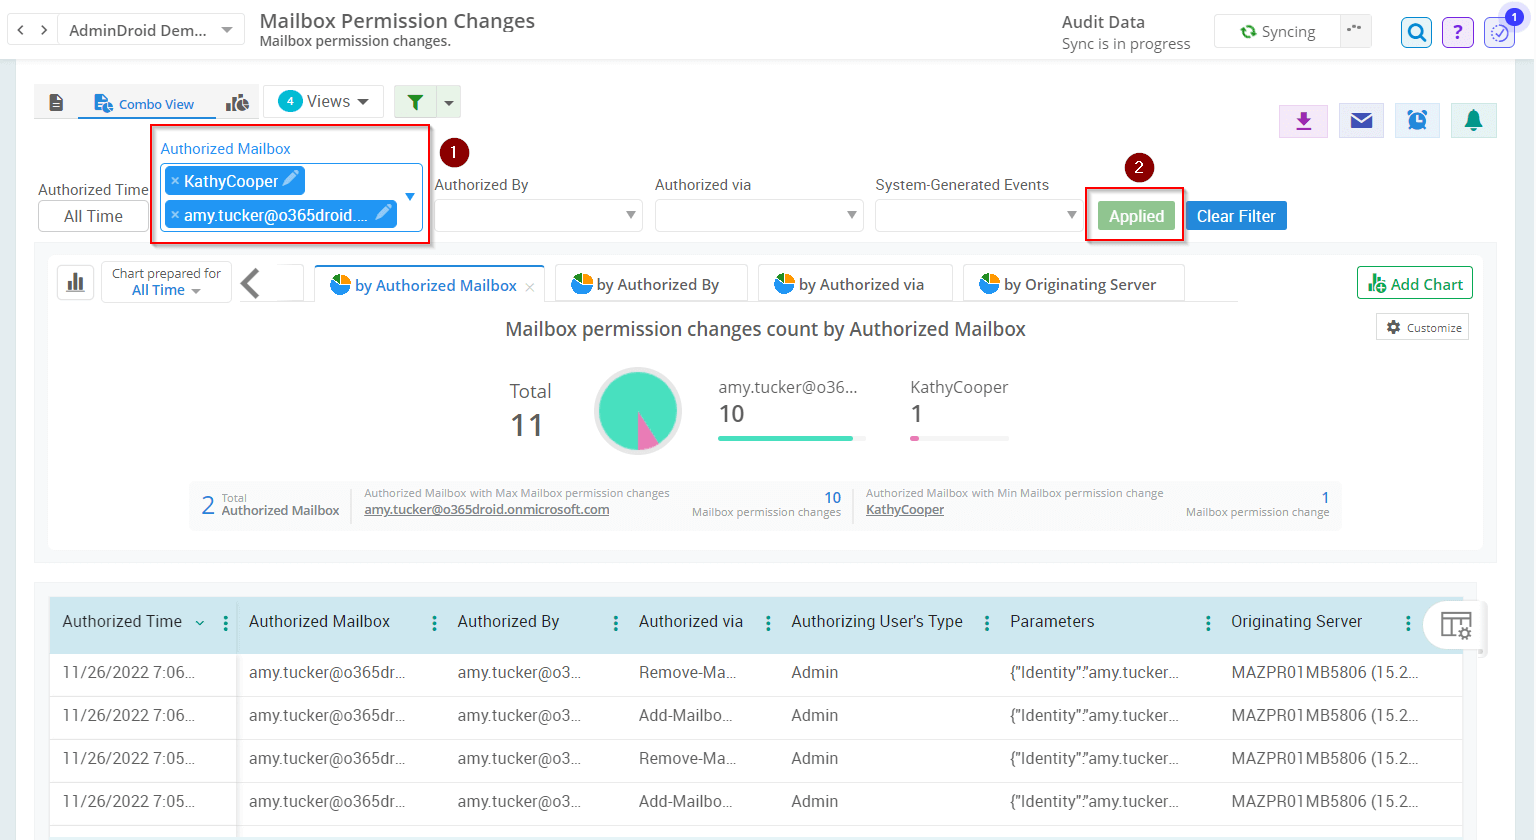Open the Customize chart gear icon
Viewport: 1536px width, 840px height.
1422,326
